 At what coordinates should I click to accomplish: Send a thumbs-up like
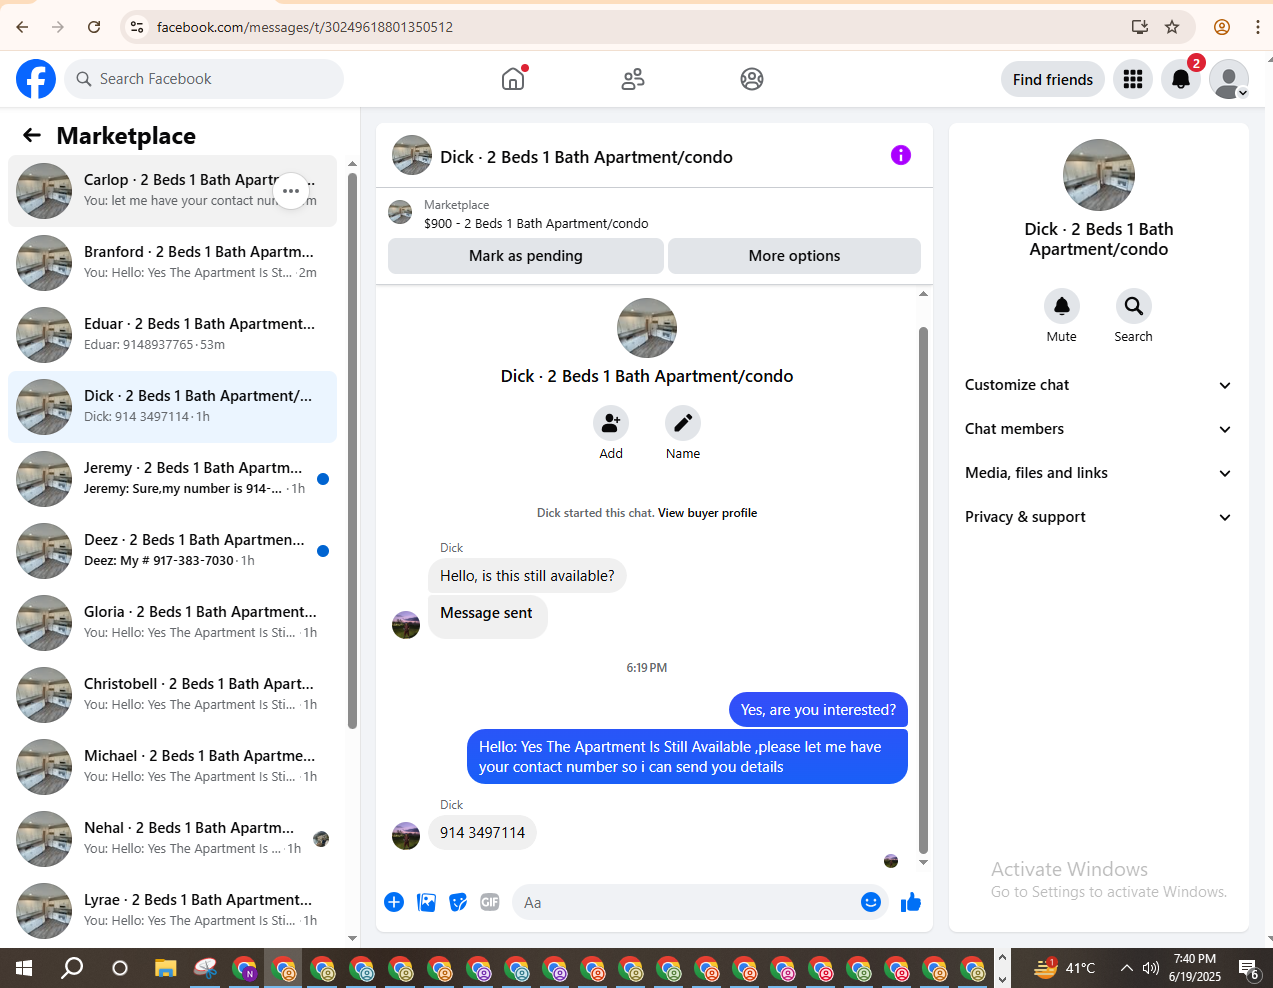[911, 902]
